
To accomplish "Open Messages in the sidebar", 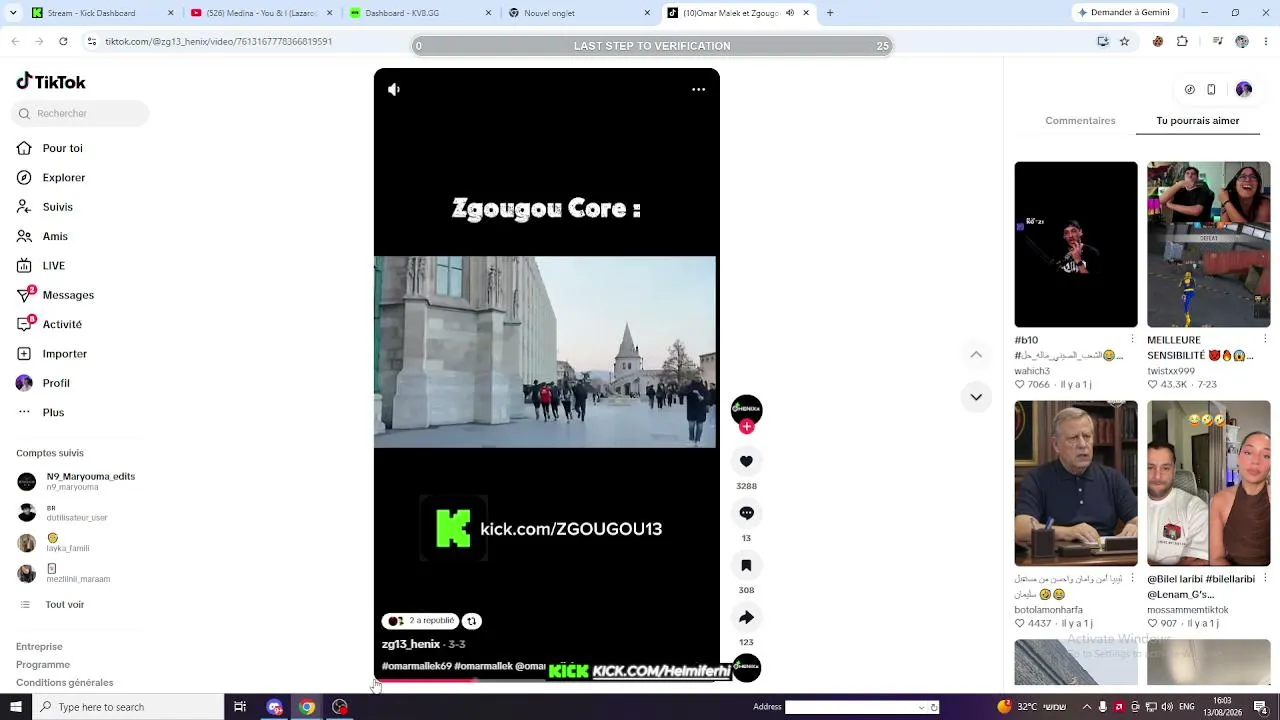I will (x=55, y=295).
